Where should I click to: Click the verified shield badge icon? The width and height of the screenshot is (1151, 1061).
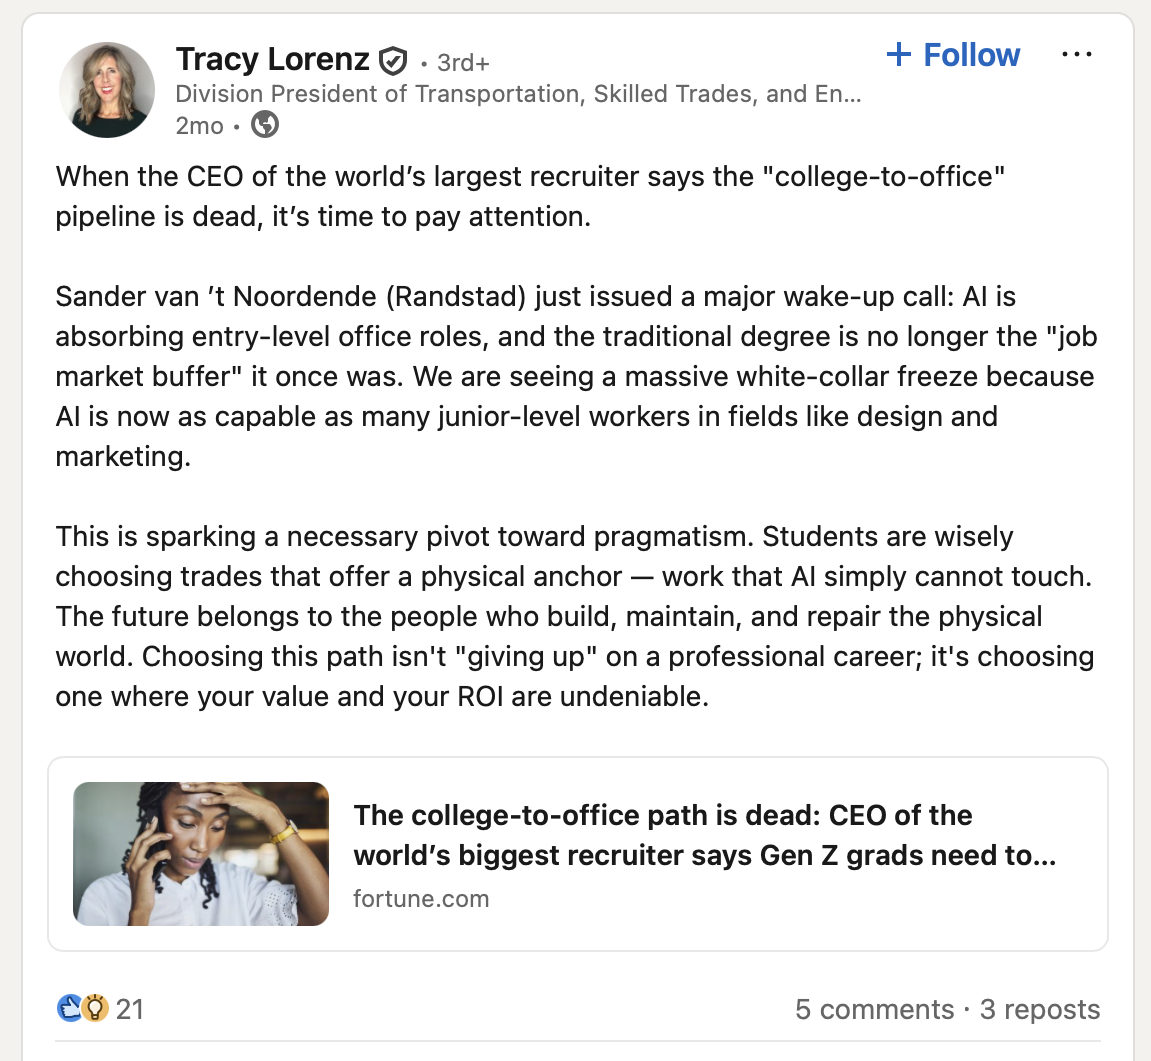[392, 62]
